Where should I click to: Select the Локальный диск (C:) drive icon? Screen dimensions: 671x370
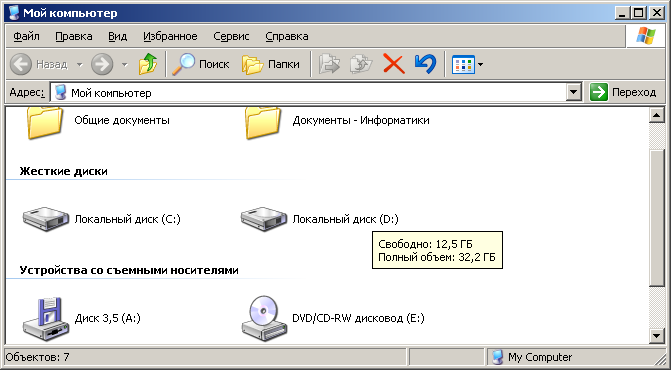click(45, 219)
